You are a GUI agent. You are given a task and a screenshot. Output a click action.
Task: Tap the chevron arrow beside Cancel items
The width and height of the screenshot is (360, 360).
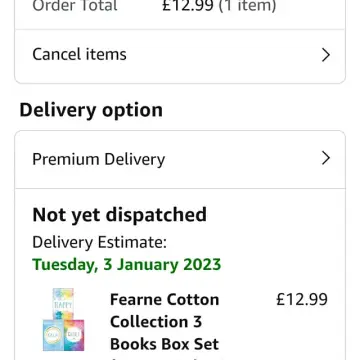tap(326, 55)
